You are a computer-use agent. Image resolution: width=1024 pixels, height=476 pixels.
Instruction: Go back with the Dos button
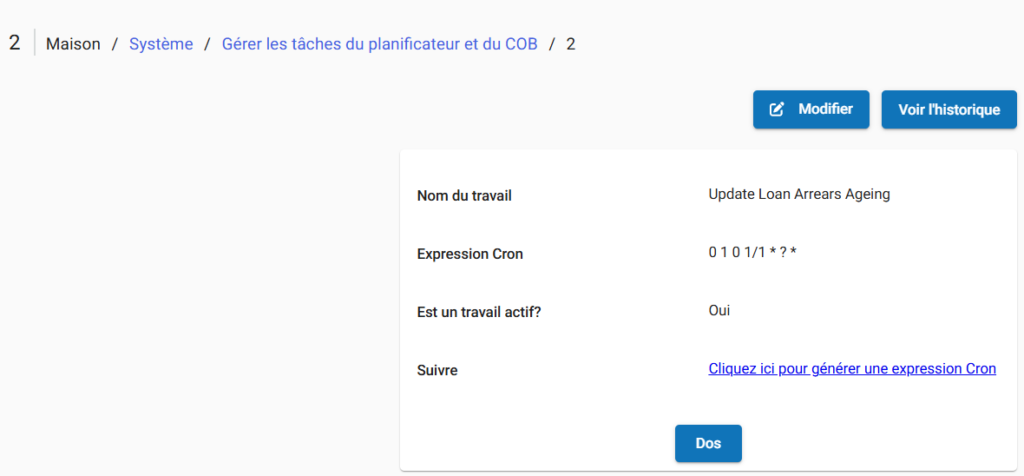tap(708, 444)
